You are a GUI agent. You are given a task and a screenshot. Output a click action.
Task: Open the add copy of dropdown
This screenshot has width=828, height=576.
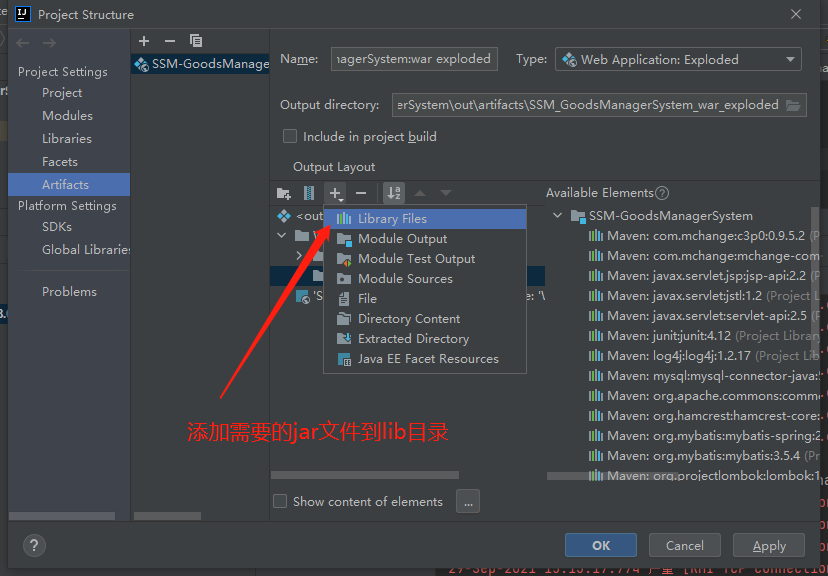[335, 193]
